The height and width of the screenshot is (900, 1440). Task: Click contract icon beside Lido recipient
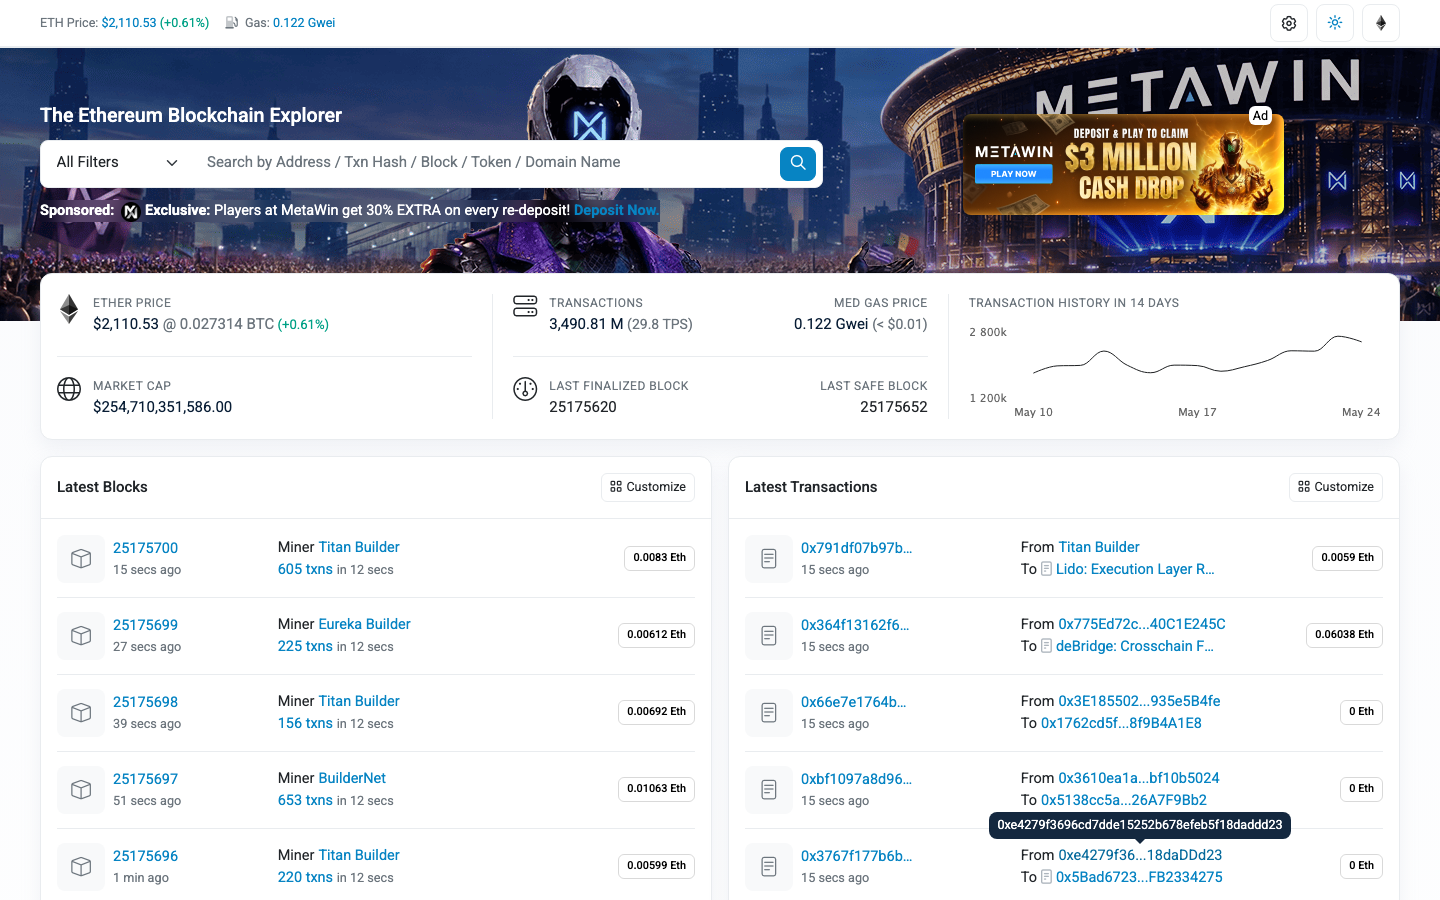click(x=1047, y=569)
